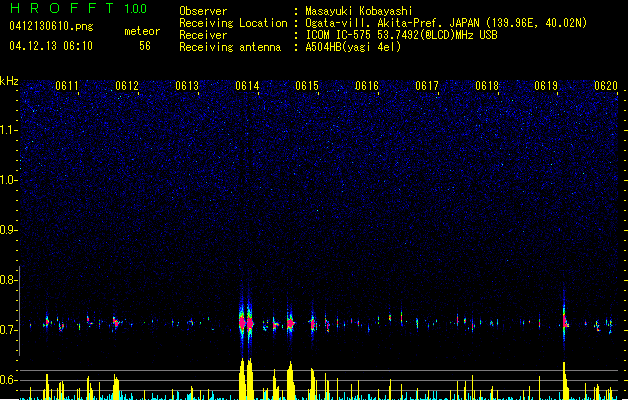The width and height of the screenshot is (629, 400).
Task: Click the 0611 time axis marker
Action: (x=67, y=86)
